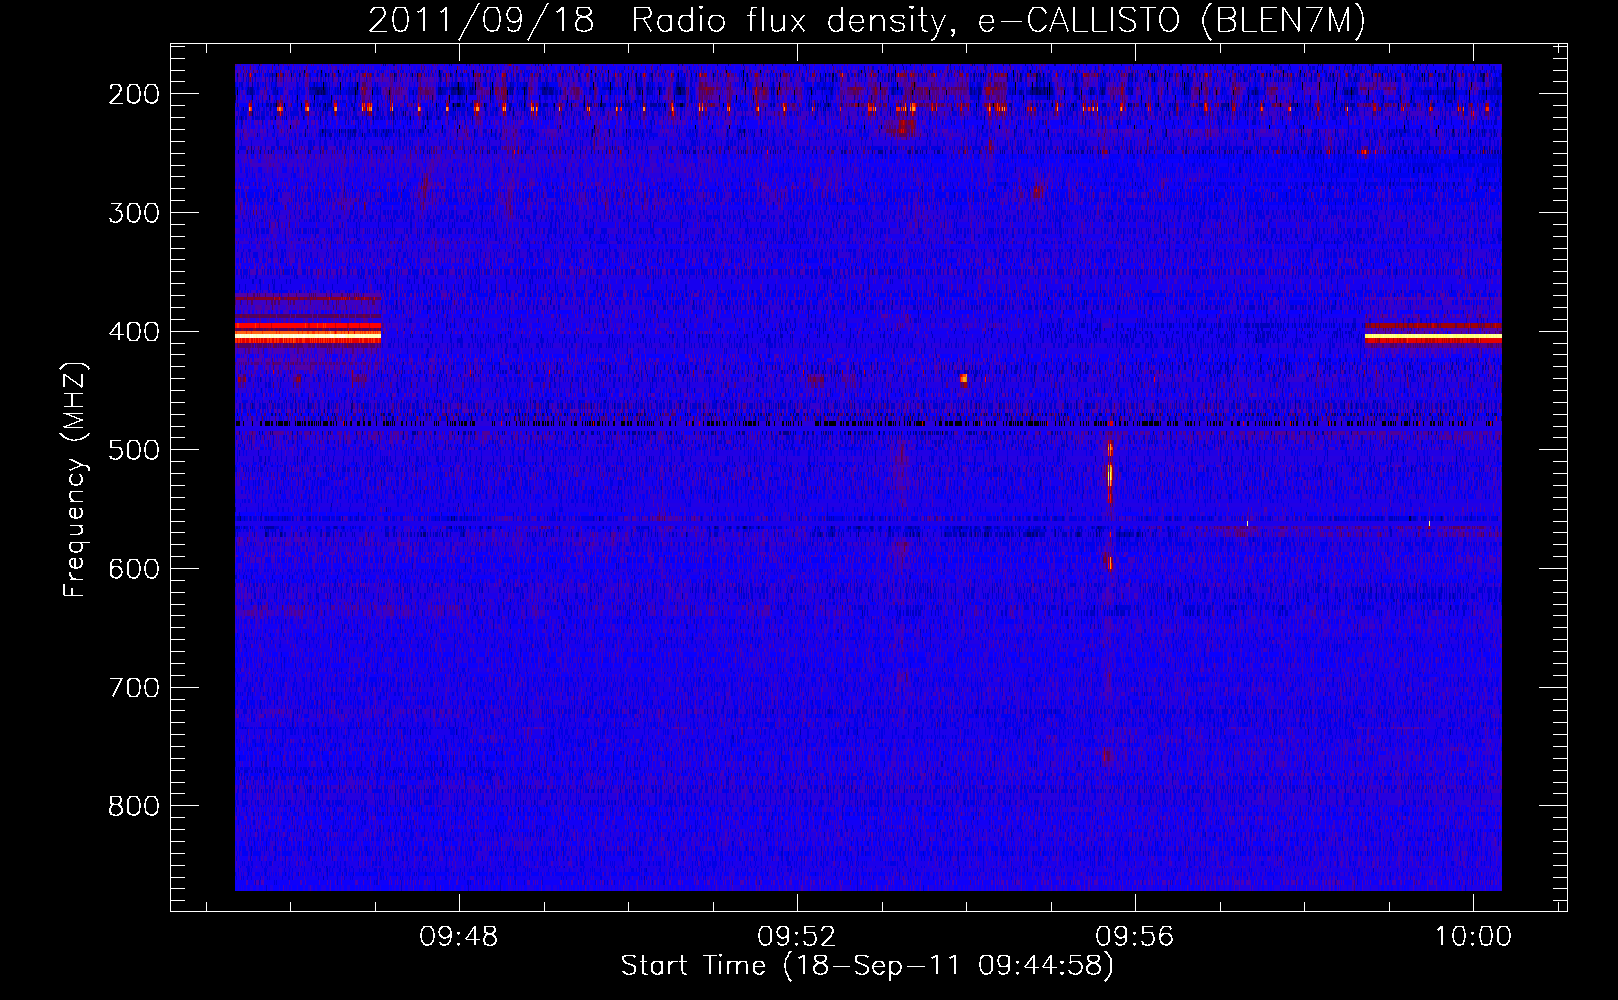The height and width of the screenshot is (1000, 1618).
Task: Click the small bright spot near 440 MHz
Action: coord(963,378)
